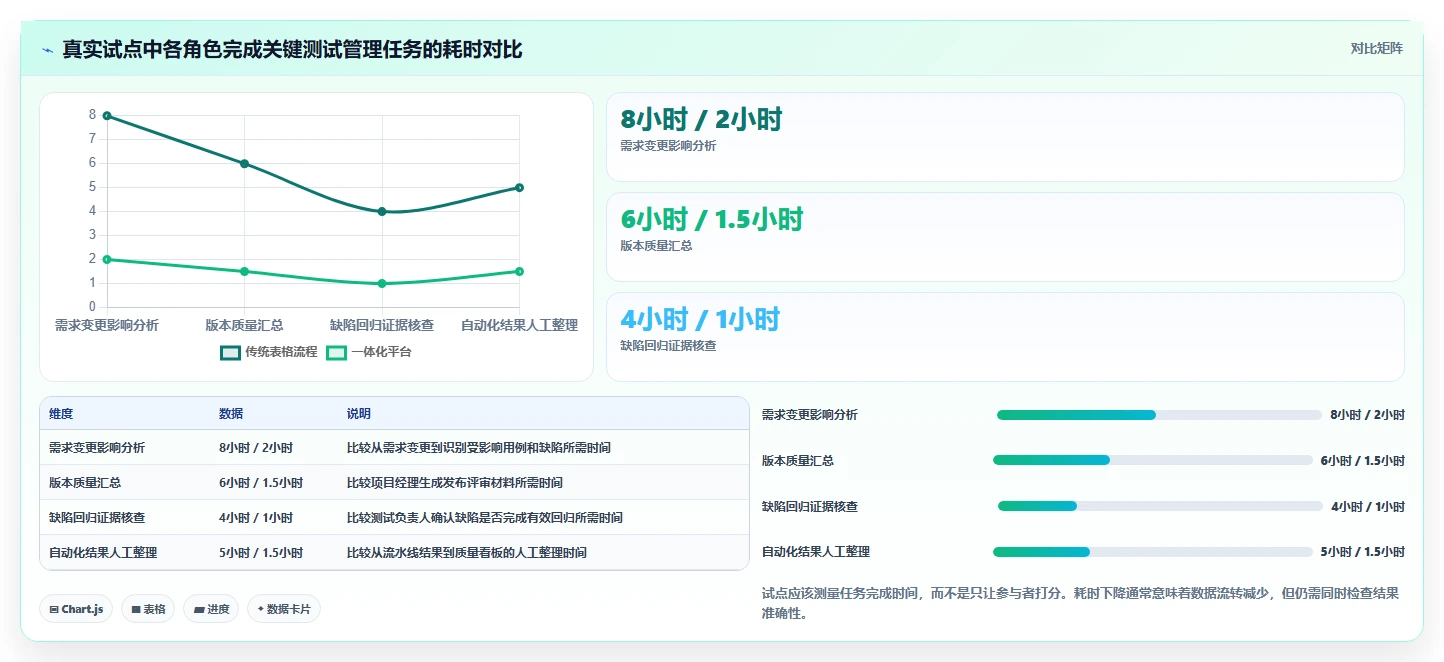This screenshot has height=662, width=1444.
Task: Click the 进度 tag chip
Action: coord(211,609)
